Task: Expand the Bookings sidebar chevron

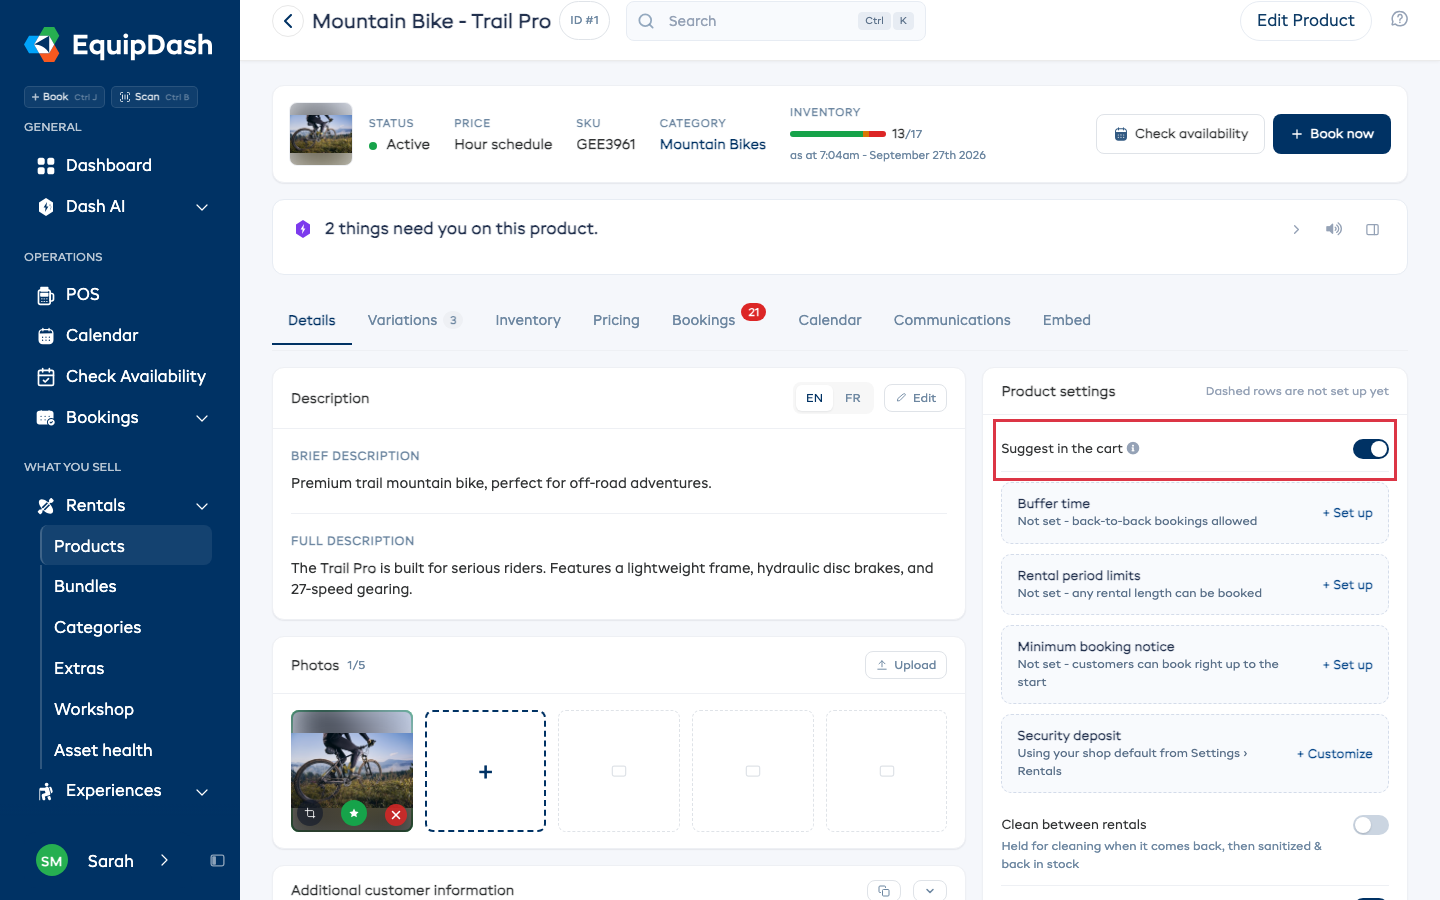Action: click(x=202, y=418)
